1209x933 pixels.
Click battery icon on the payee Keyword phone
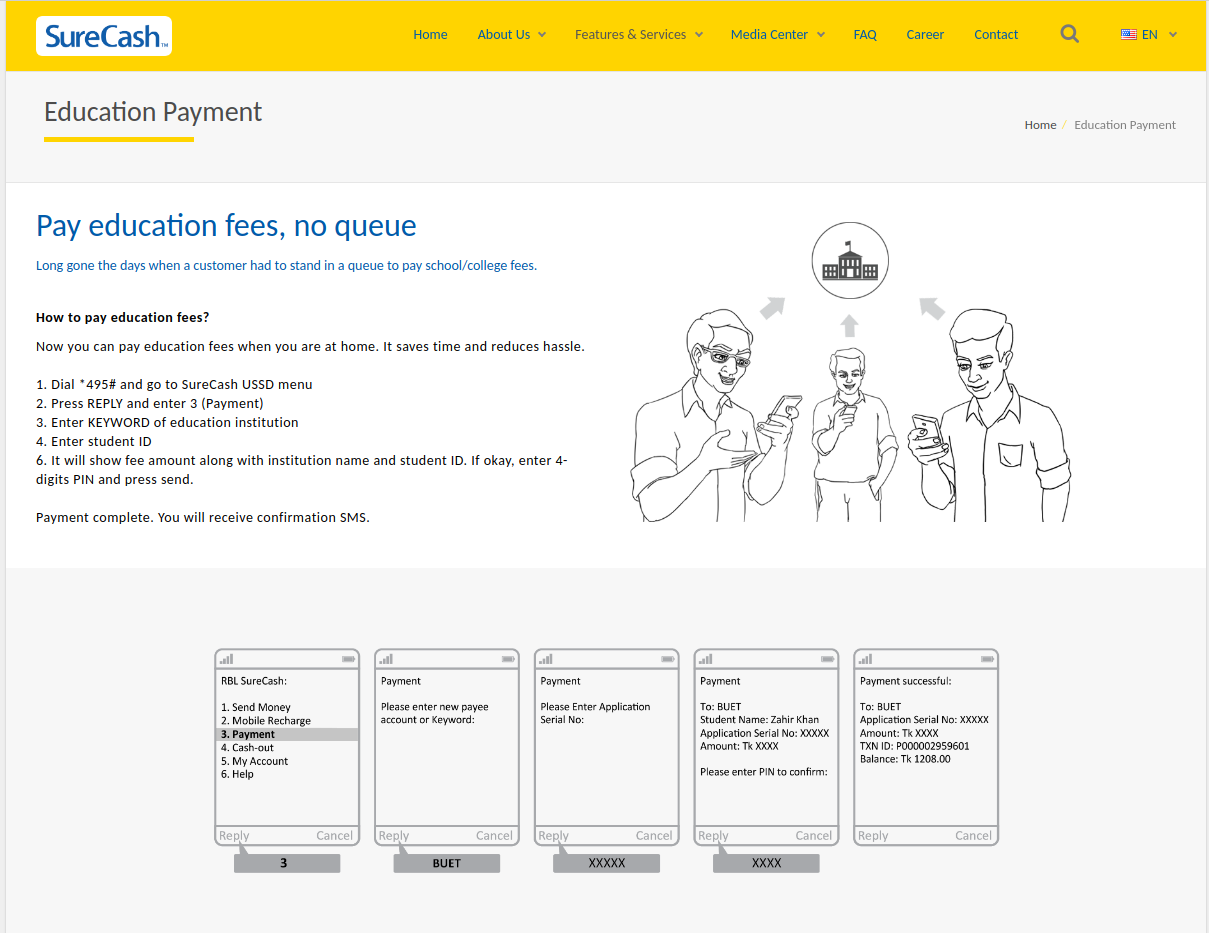point(509,659)
